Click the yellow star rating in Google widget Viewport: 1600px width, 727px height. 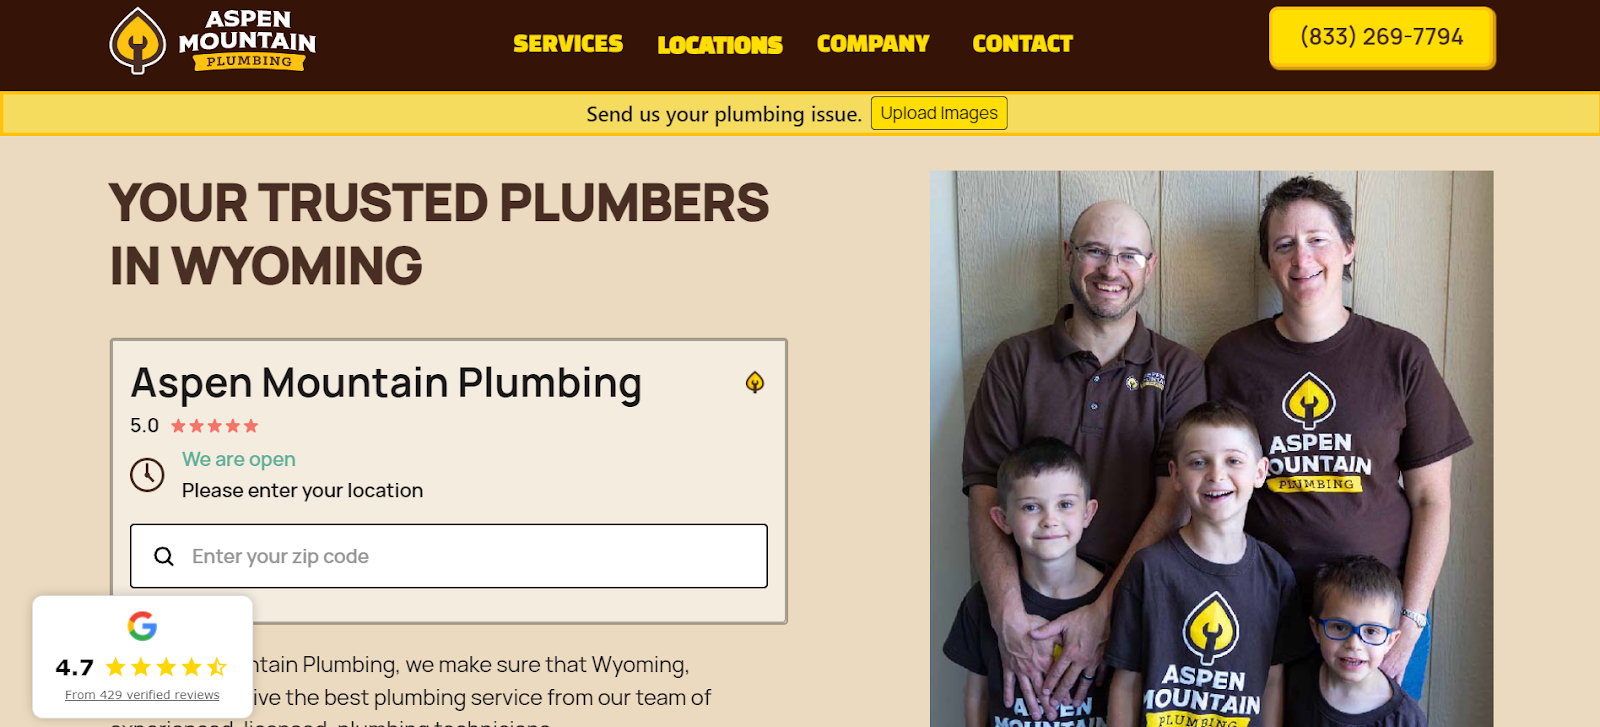coord(166,667)
